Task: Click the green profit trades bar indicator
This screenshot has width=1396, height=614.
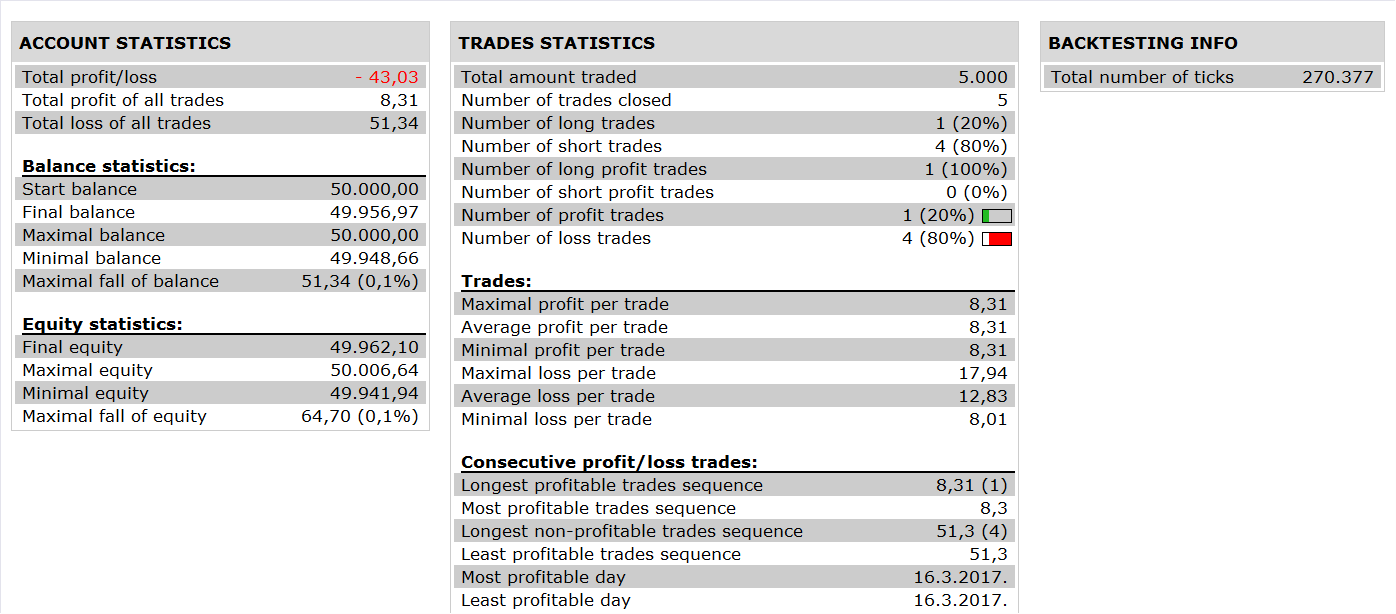Action: [x=997, y=216]
